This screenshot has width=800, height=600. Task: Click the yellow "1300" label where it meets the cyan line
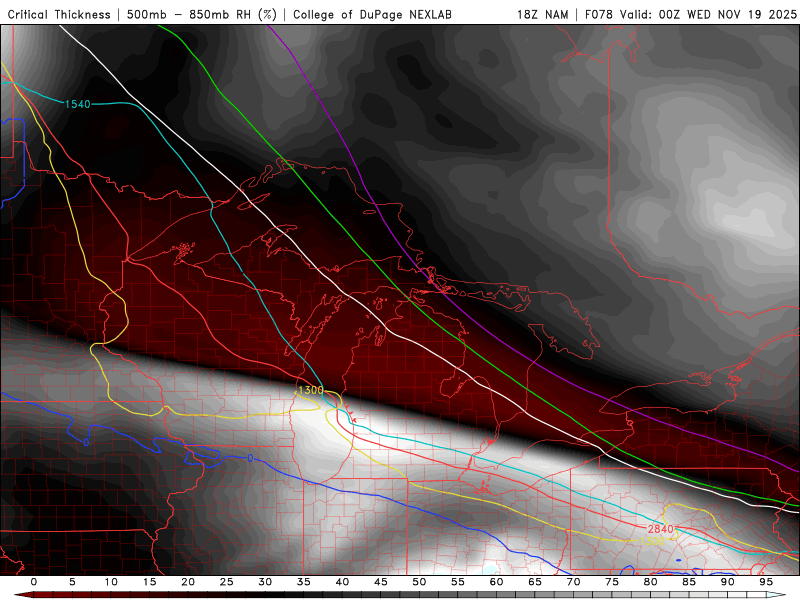(310, 390)
